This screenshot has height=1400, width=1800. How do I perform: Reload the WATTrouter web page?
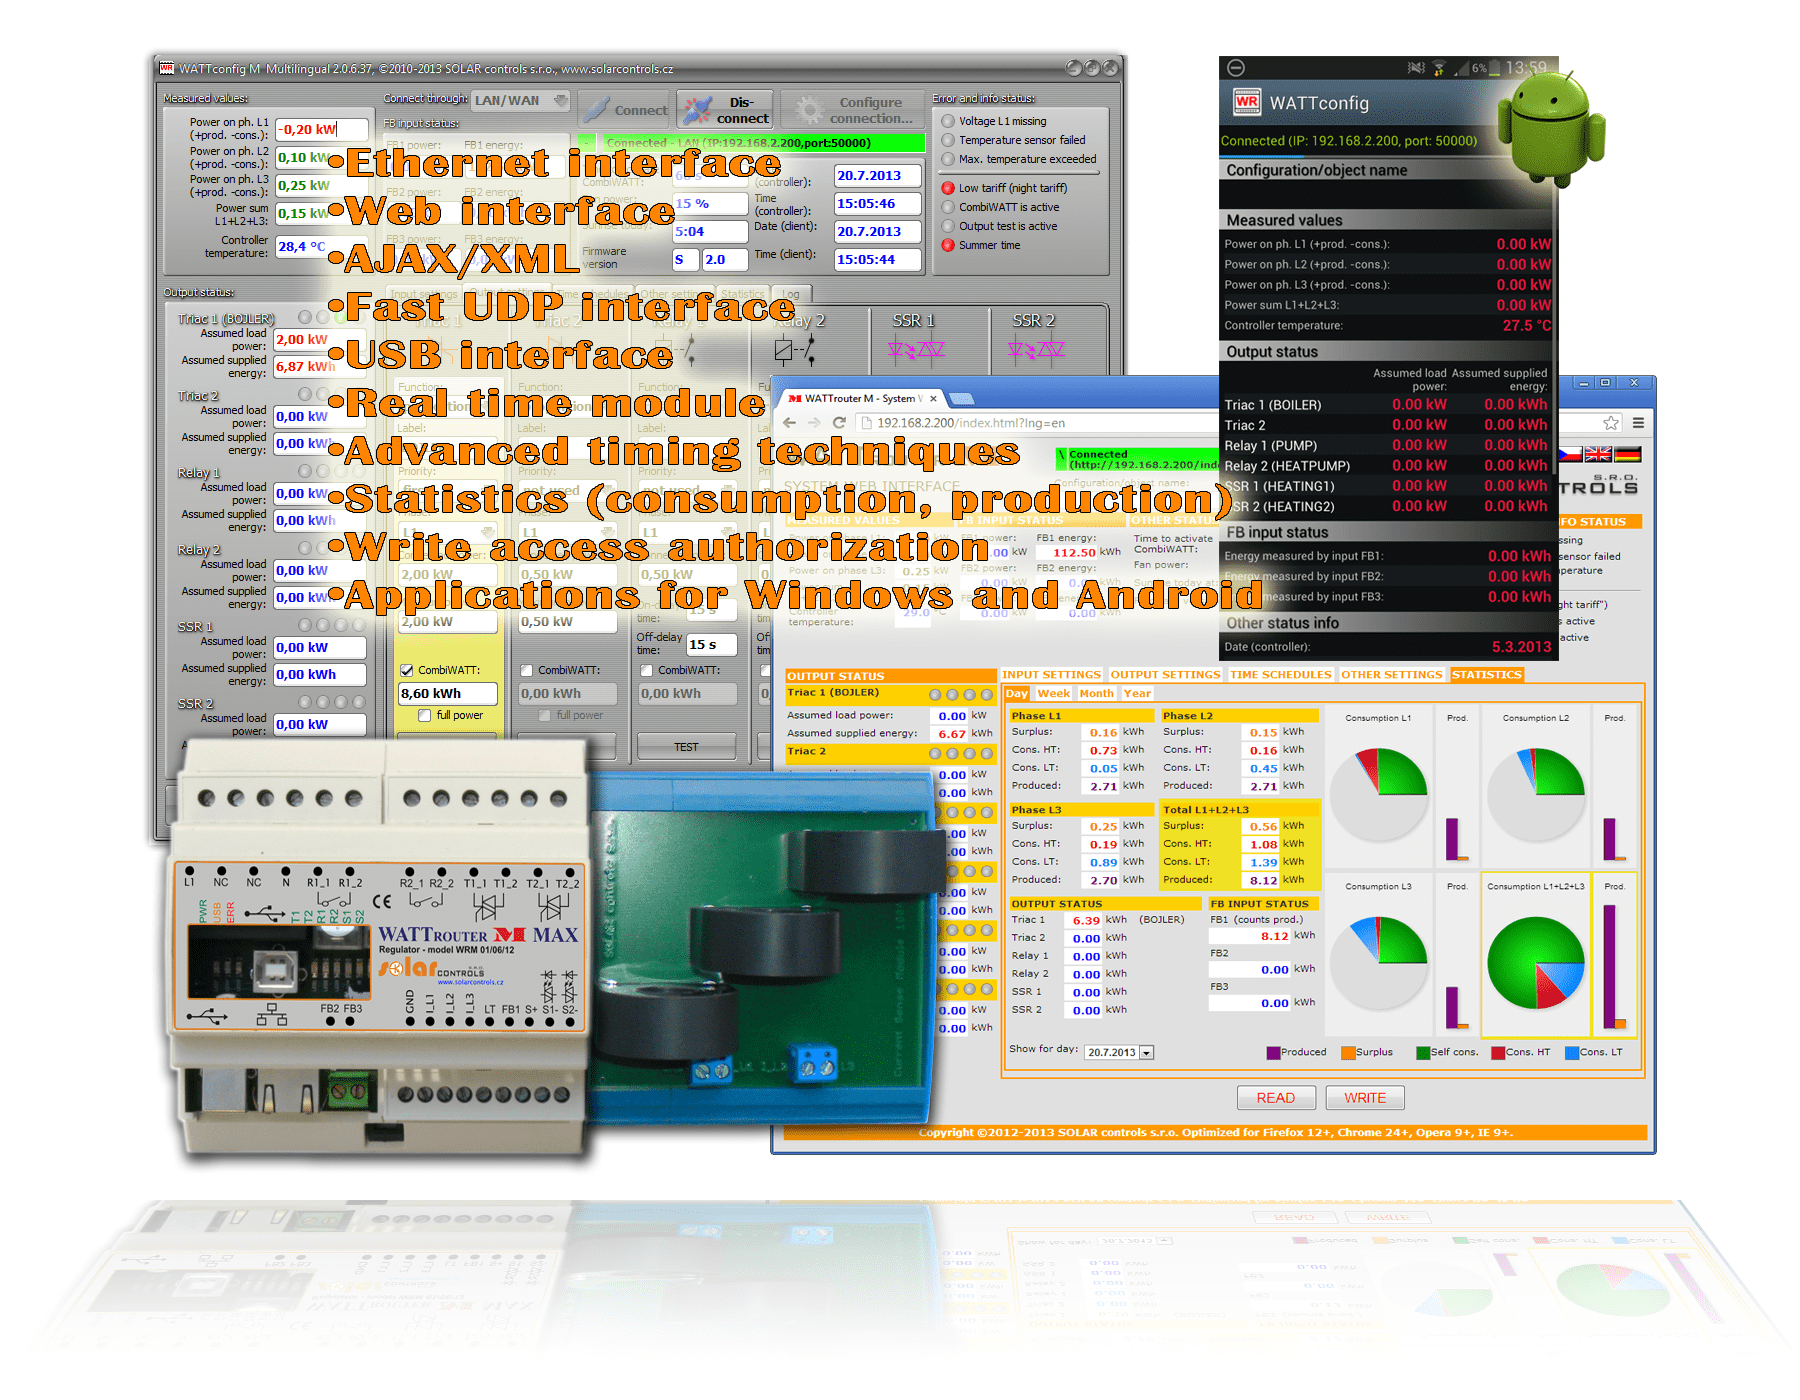tap(839, 423)
